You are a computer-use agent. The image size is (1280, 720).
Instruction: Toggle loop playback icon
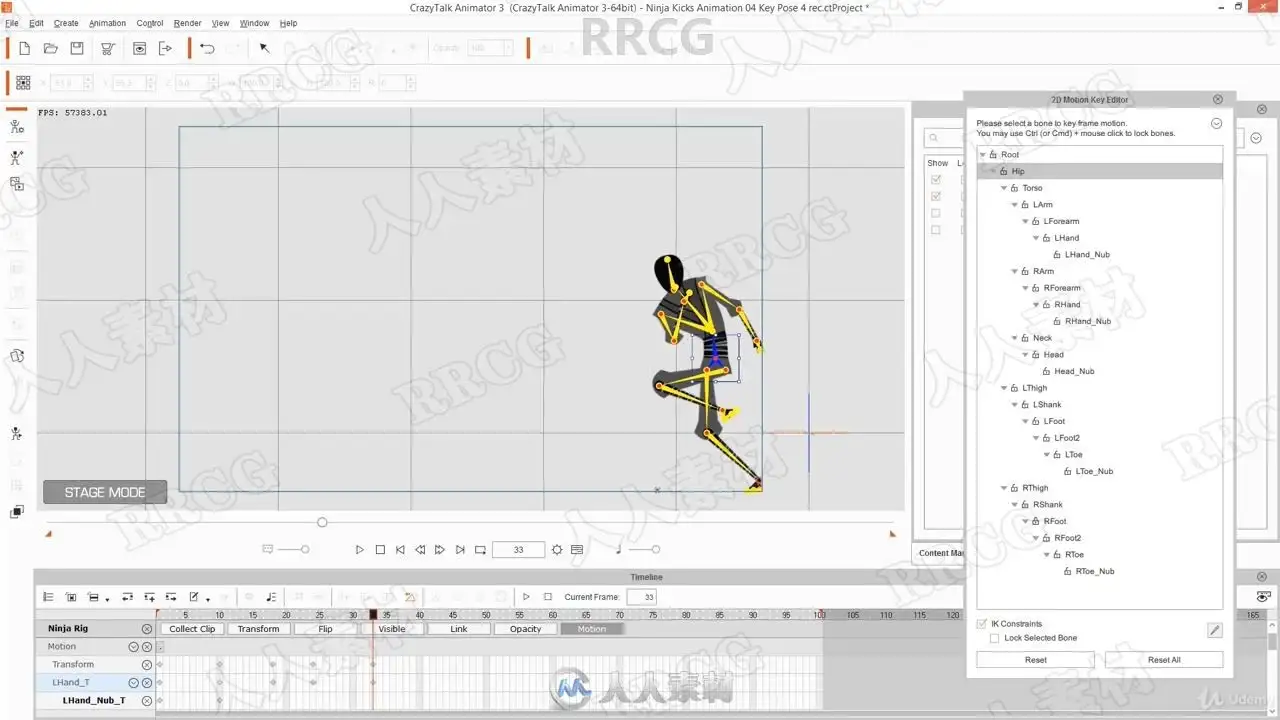point(480,550)
